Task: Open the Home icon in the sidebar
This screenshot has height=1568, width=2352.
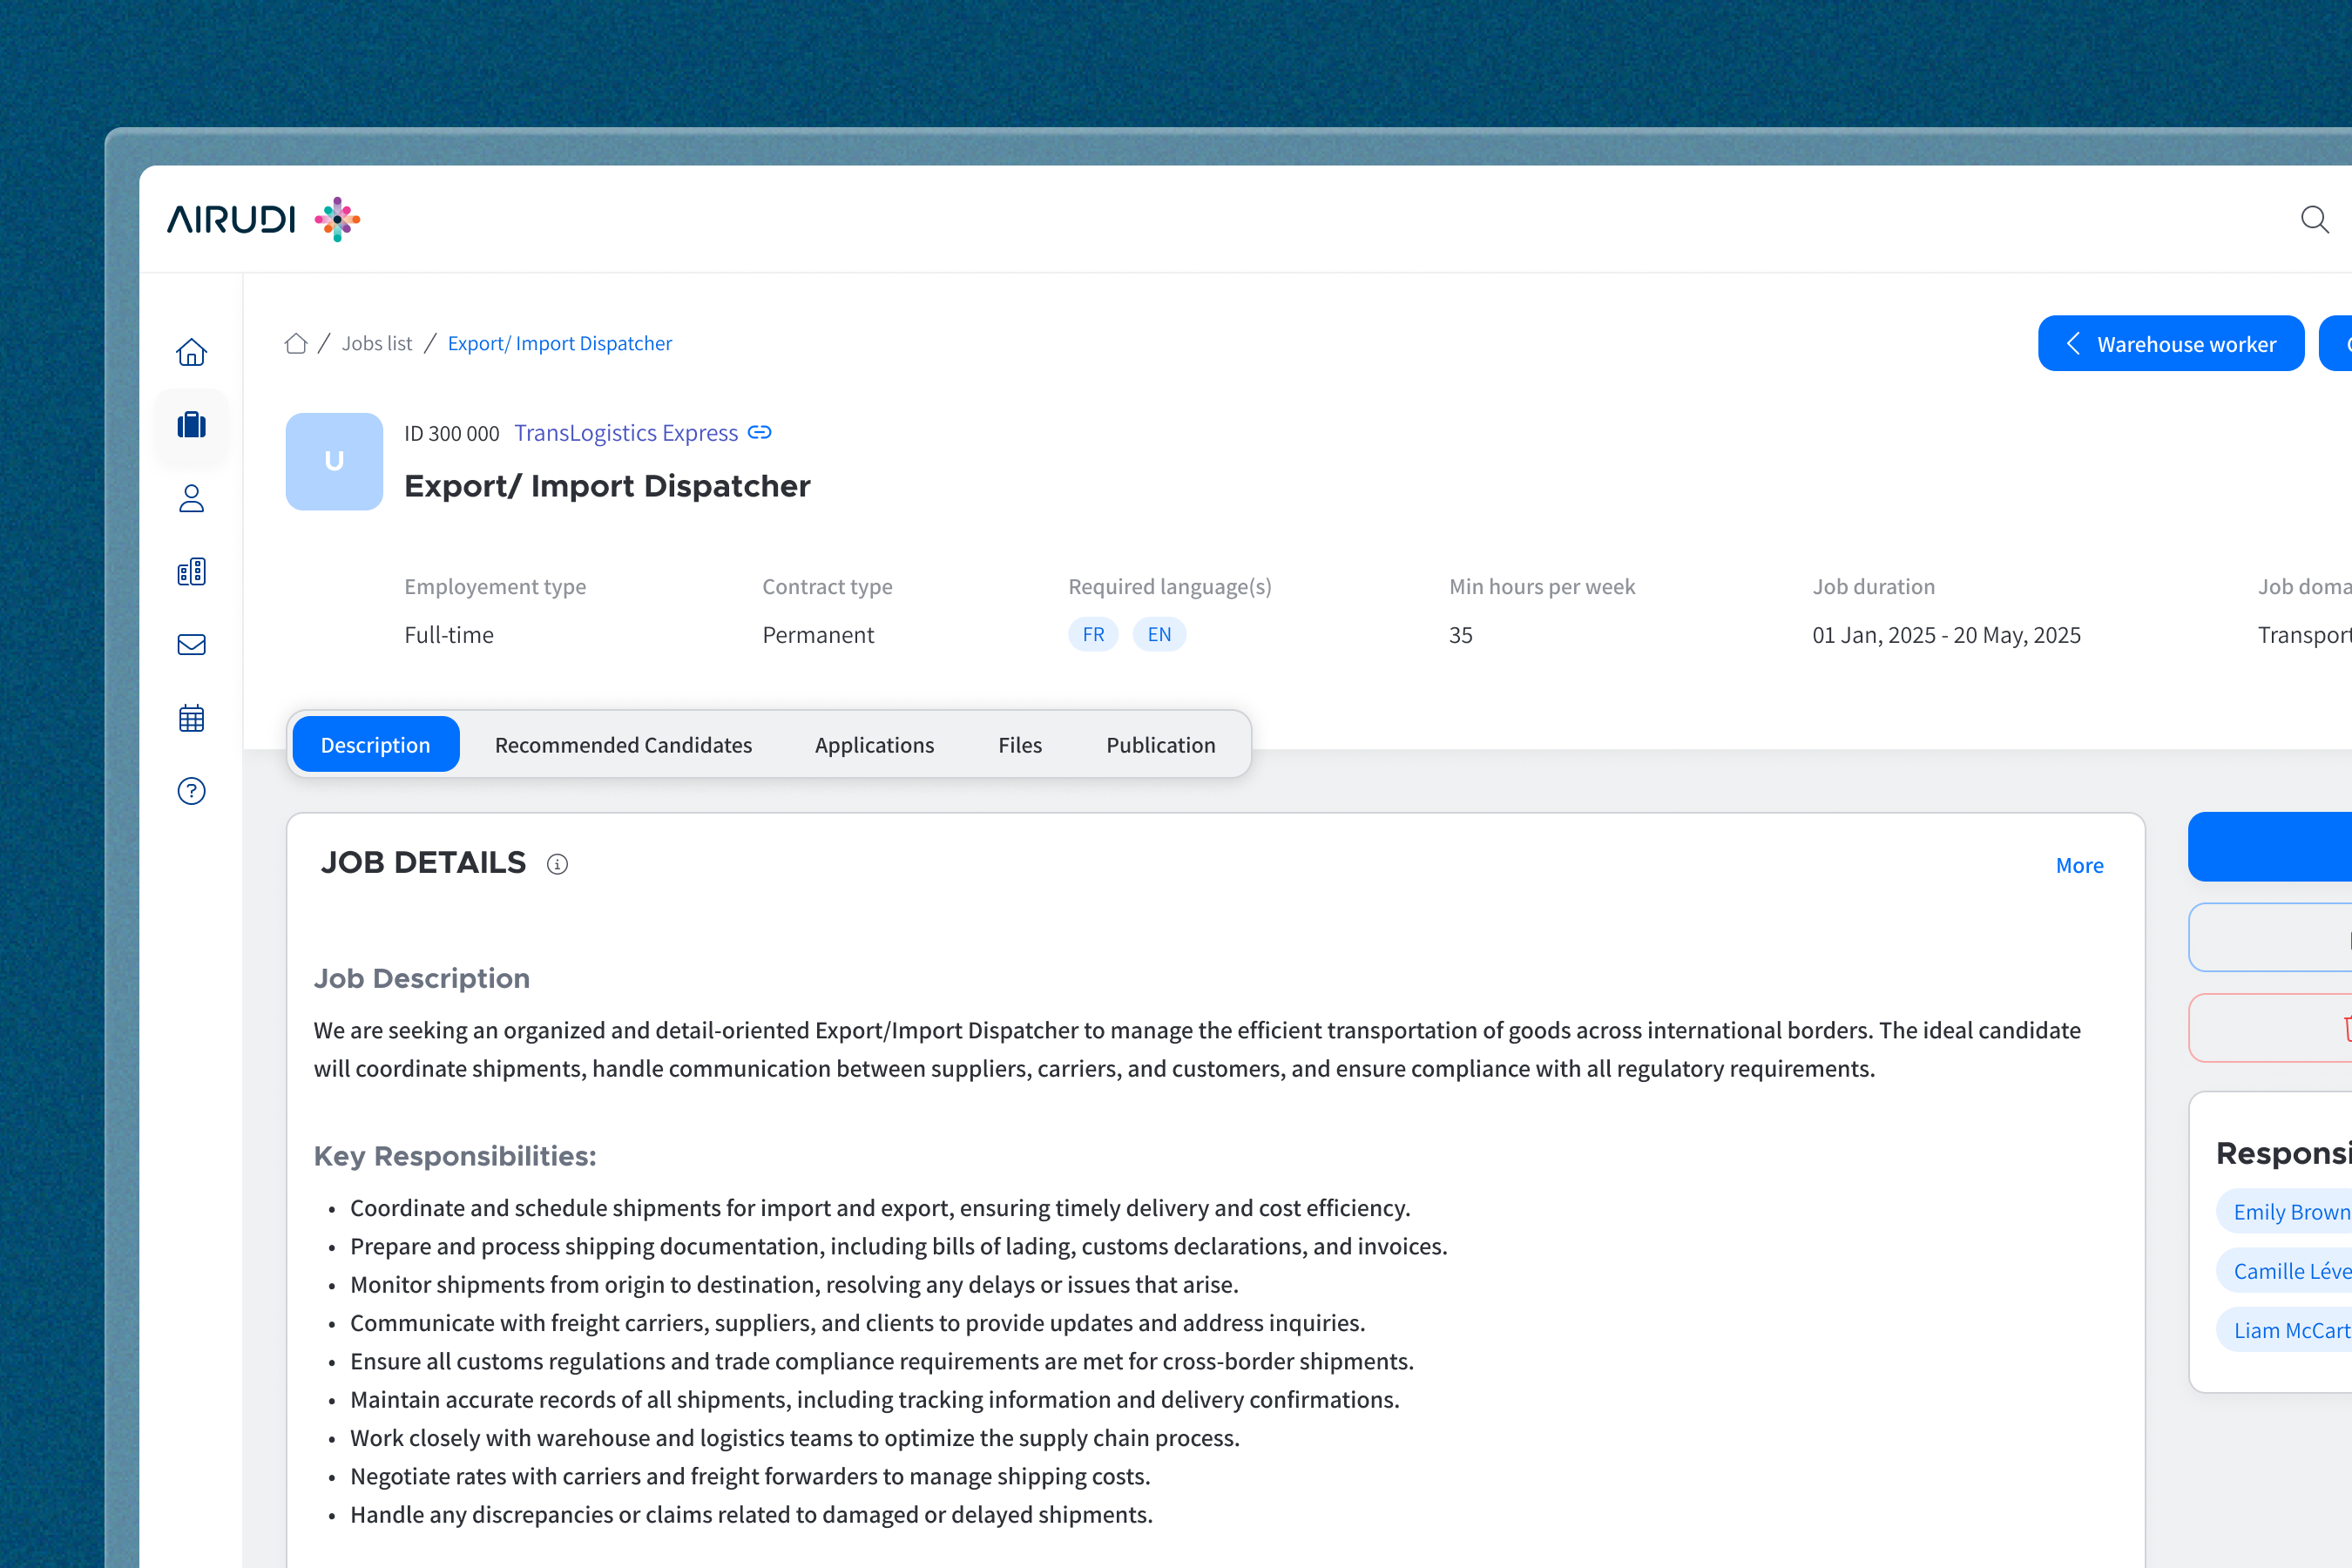Action: pyautogui.click(x=191, y=352)
